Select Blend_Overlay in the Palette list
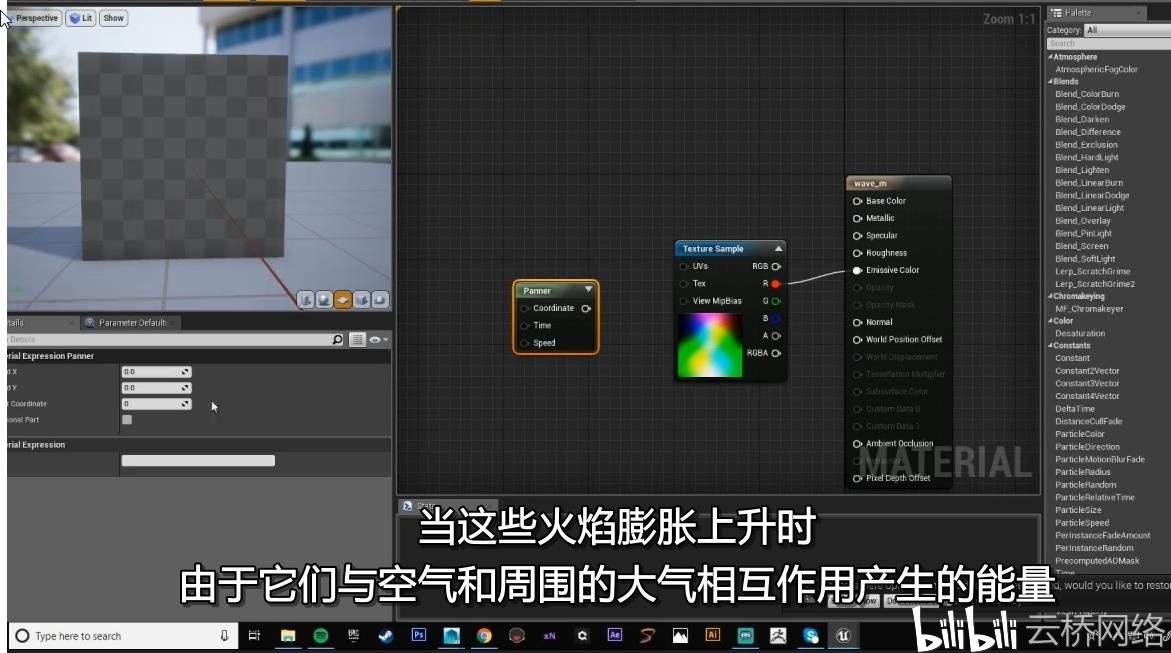Viewport: 1171px width, 653px height. pos(1083,221)
